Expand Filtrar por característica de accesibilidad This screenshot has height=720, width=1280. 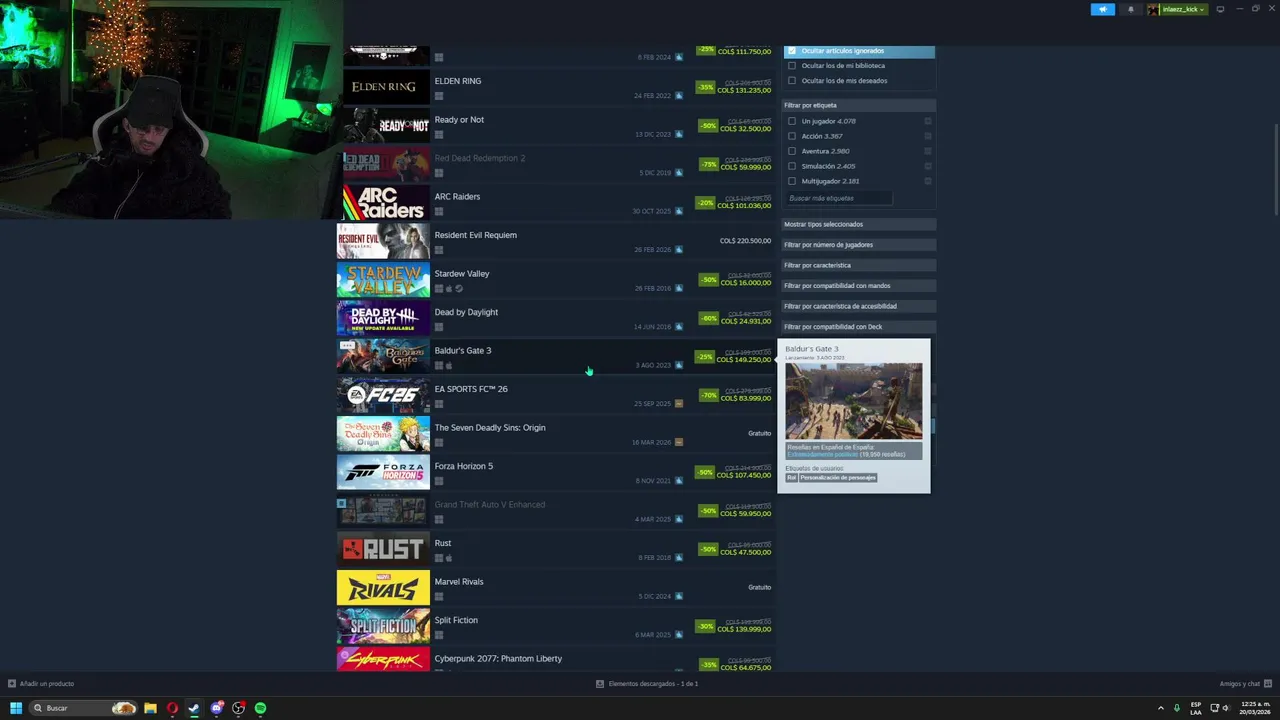click(x=858, y=306)
